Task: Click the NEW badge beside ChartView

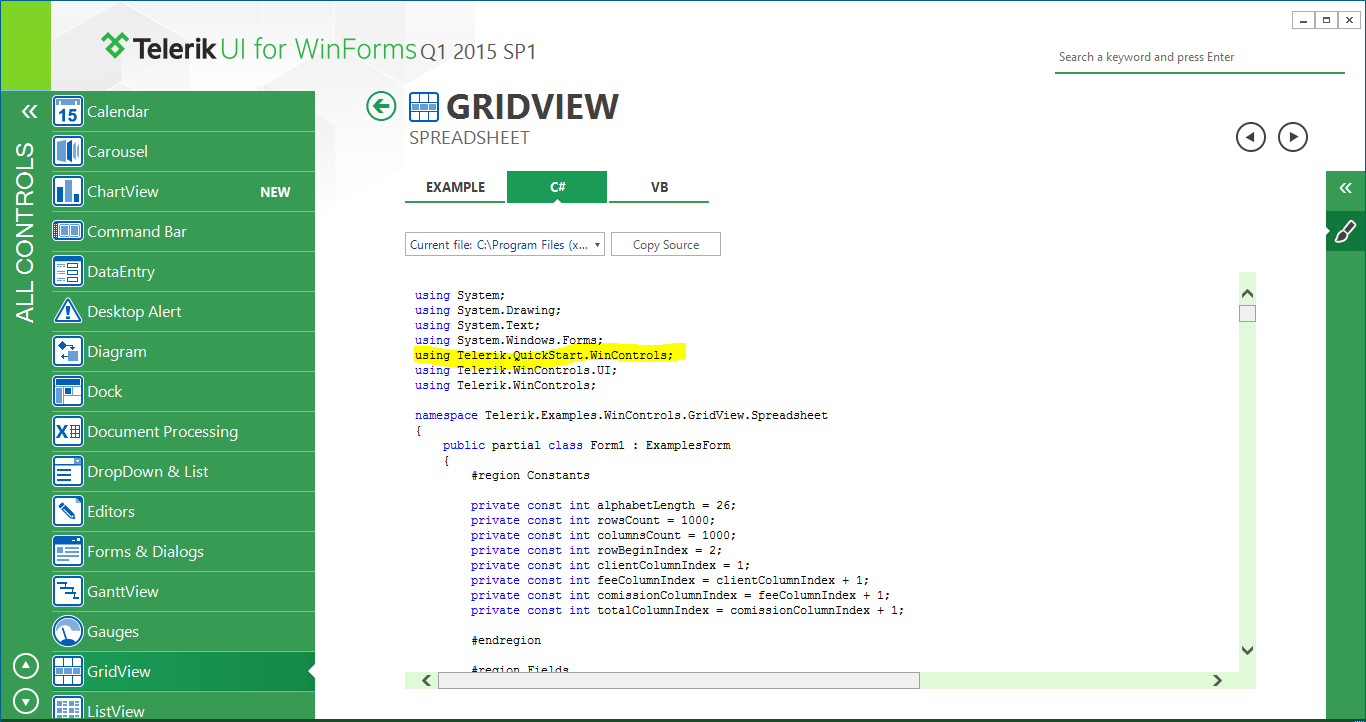Action: [x=275, y=192]
